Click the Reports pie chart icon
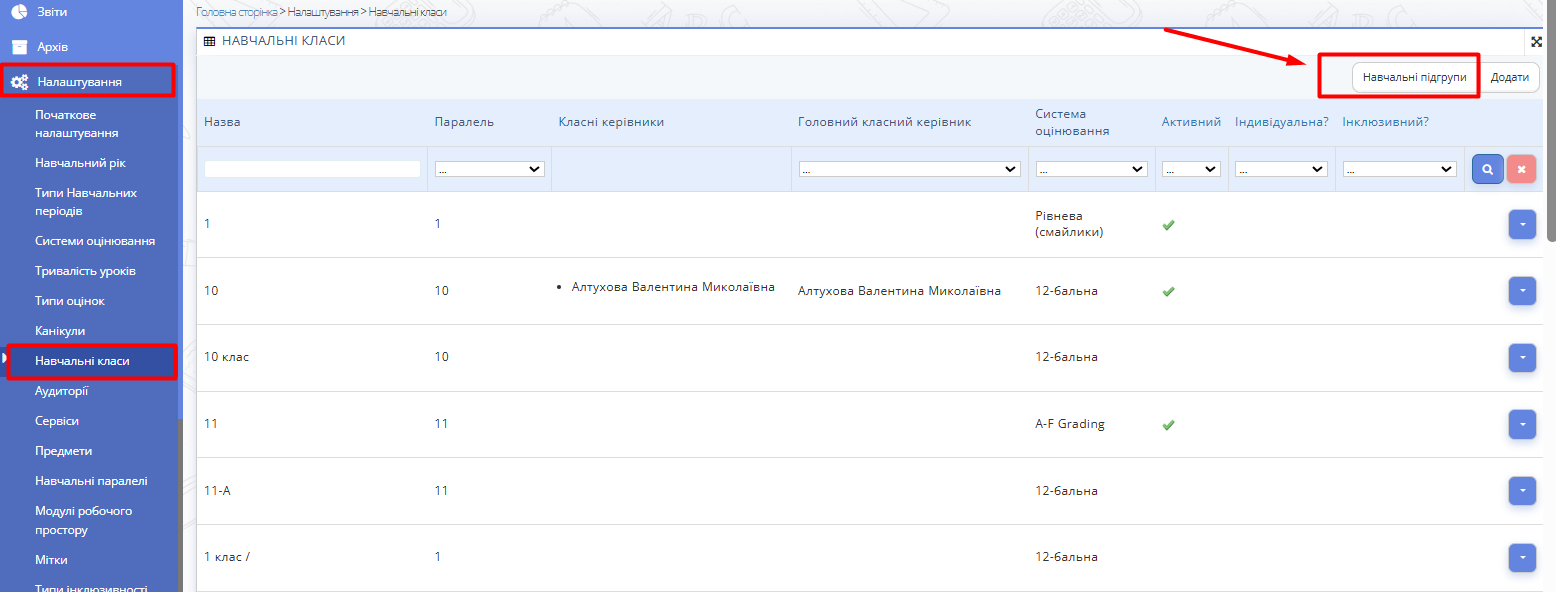Screen dimensions: 1556x592 pyautogui.click(x=19, y=11)
